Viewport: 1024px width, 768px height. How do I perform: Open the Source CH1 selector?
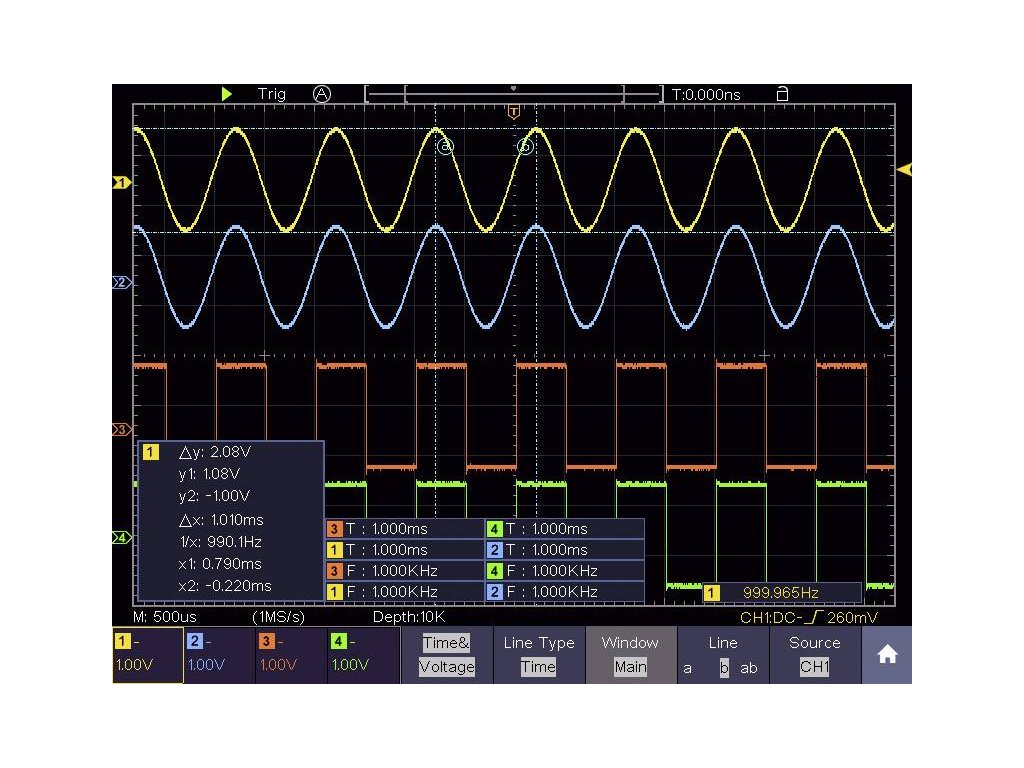click(x=814, y=655)
